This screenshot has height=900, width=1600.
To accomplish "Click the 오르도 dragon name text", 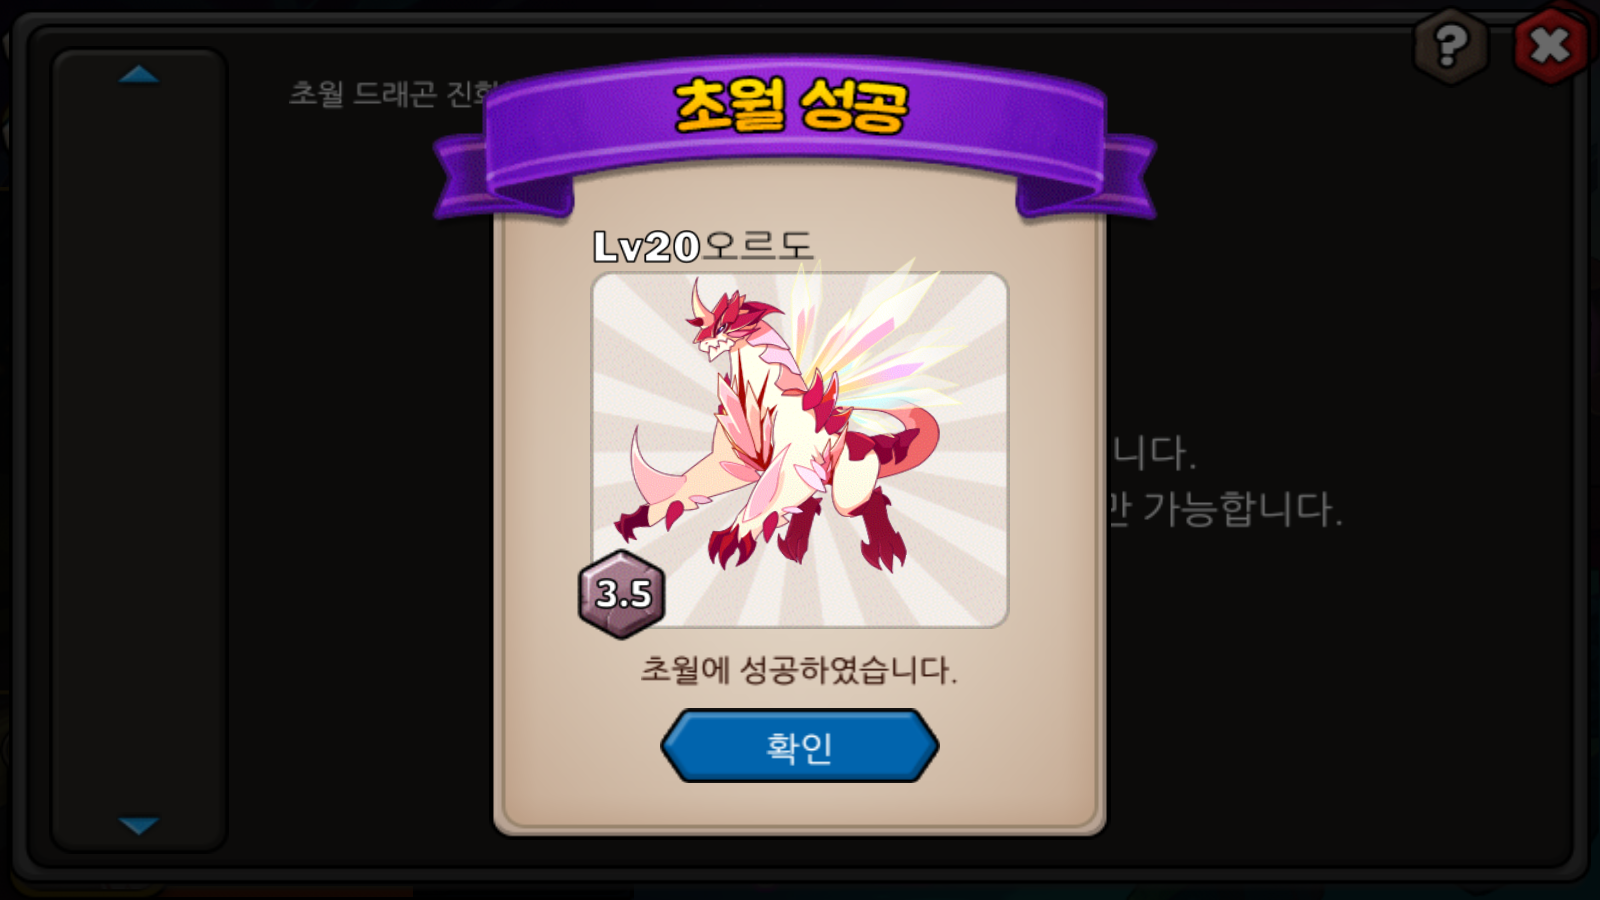I will [x=756, y=245].
